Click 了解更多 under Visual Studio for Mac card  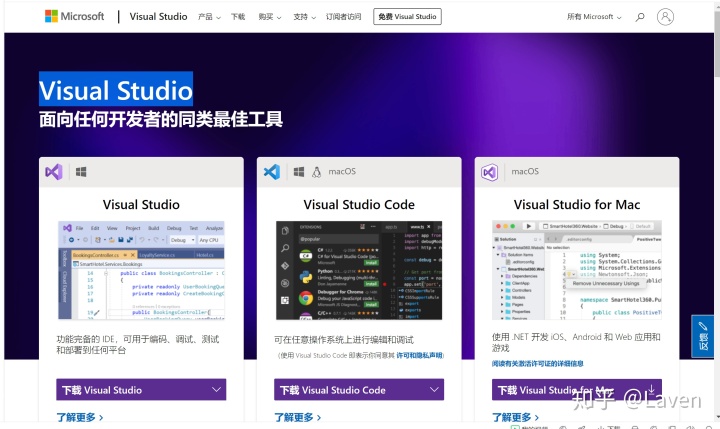(x=515, y=418)
